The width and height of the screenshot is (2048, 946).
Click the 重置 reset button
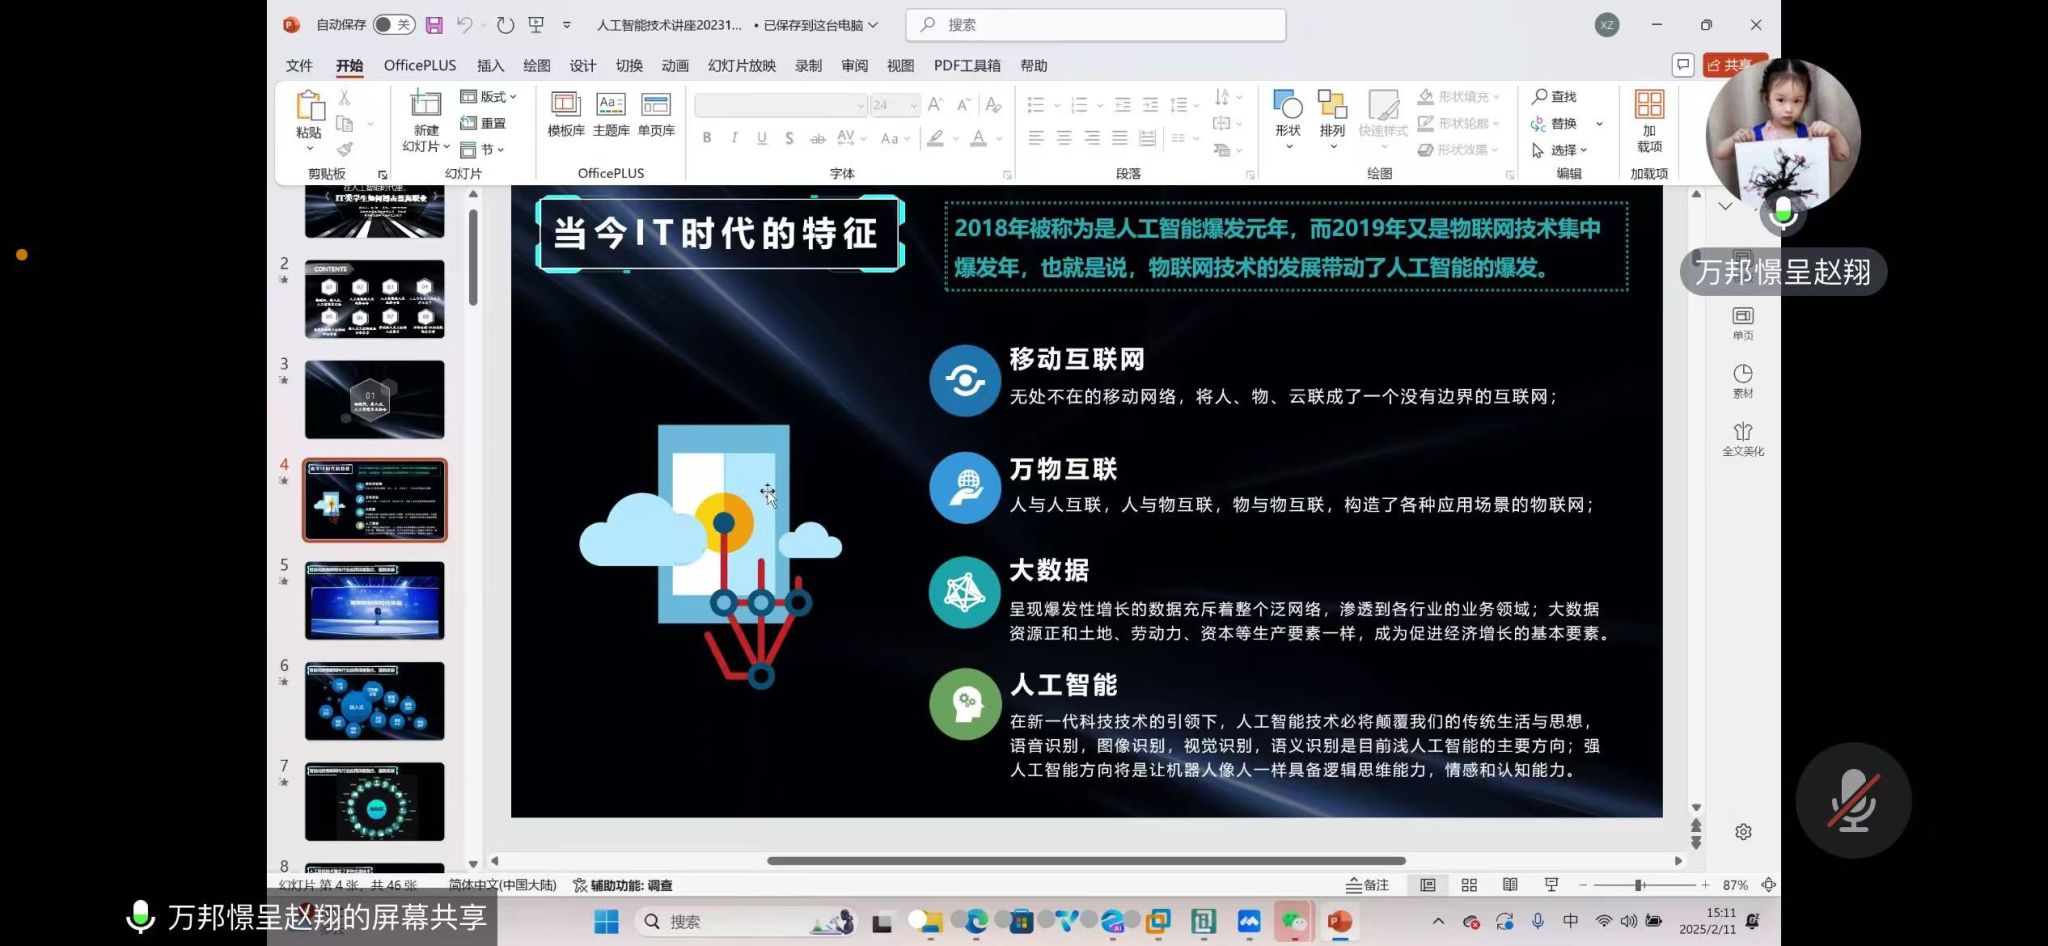tap(483, 123)
